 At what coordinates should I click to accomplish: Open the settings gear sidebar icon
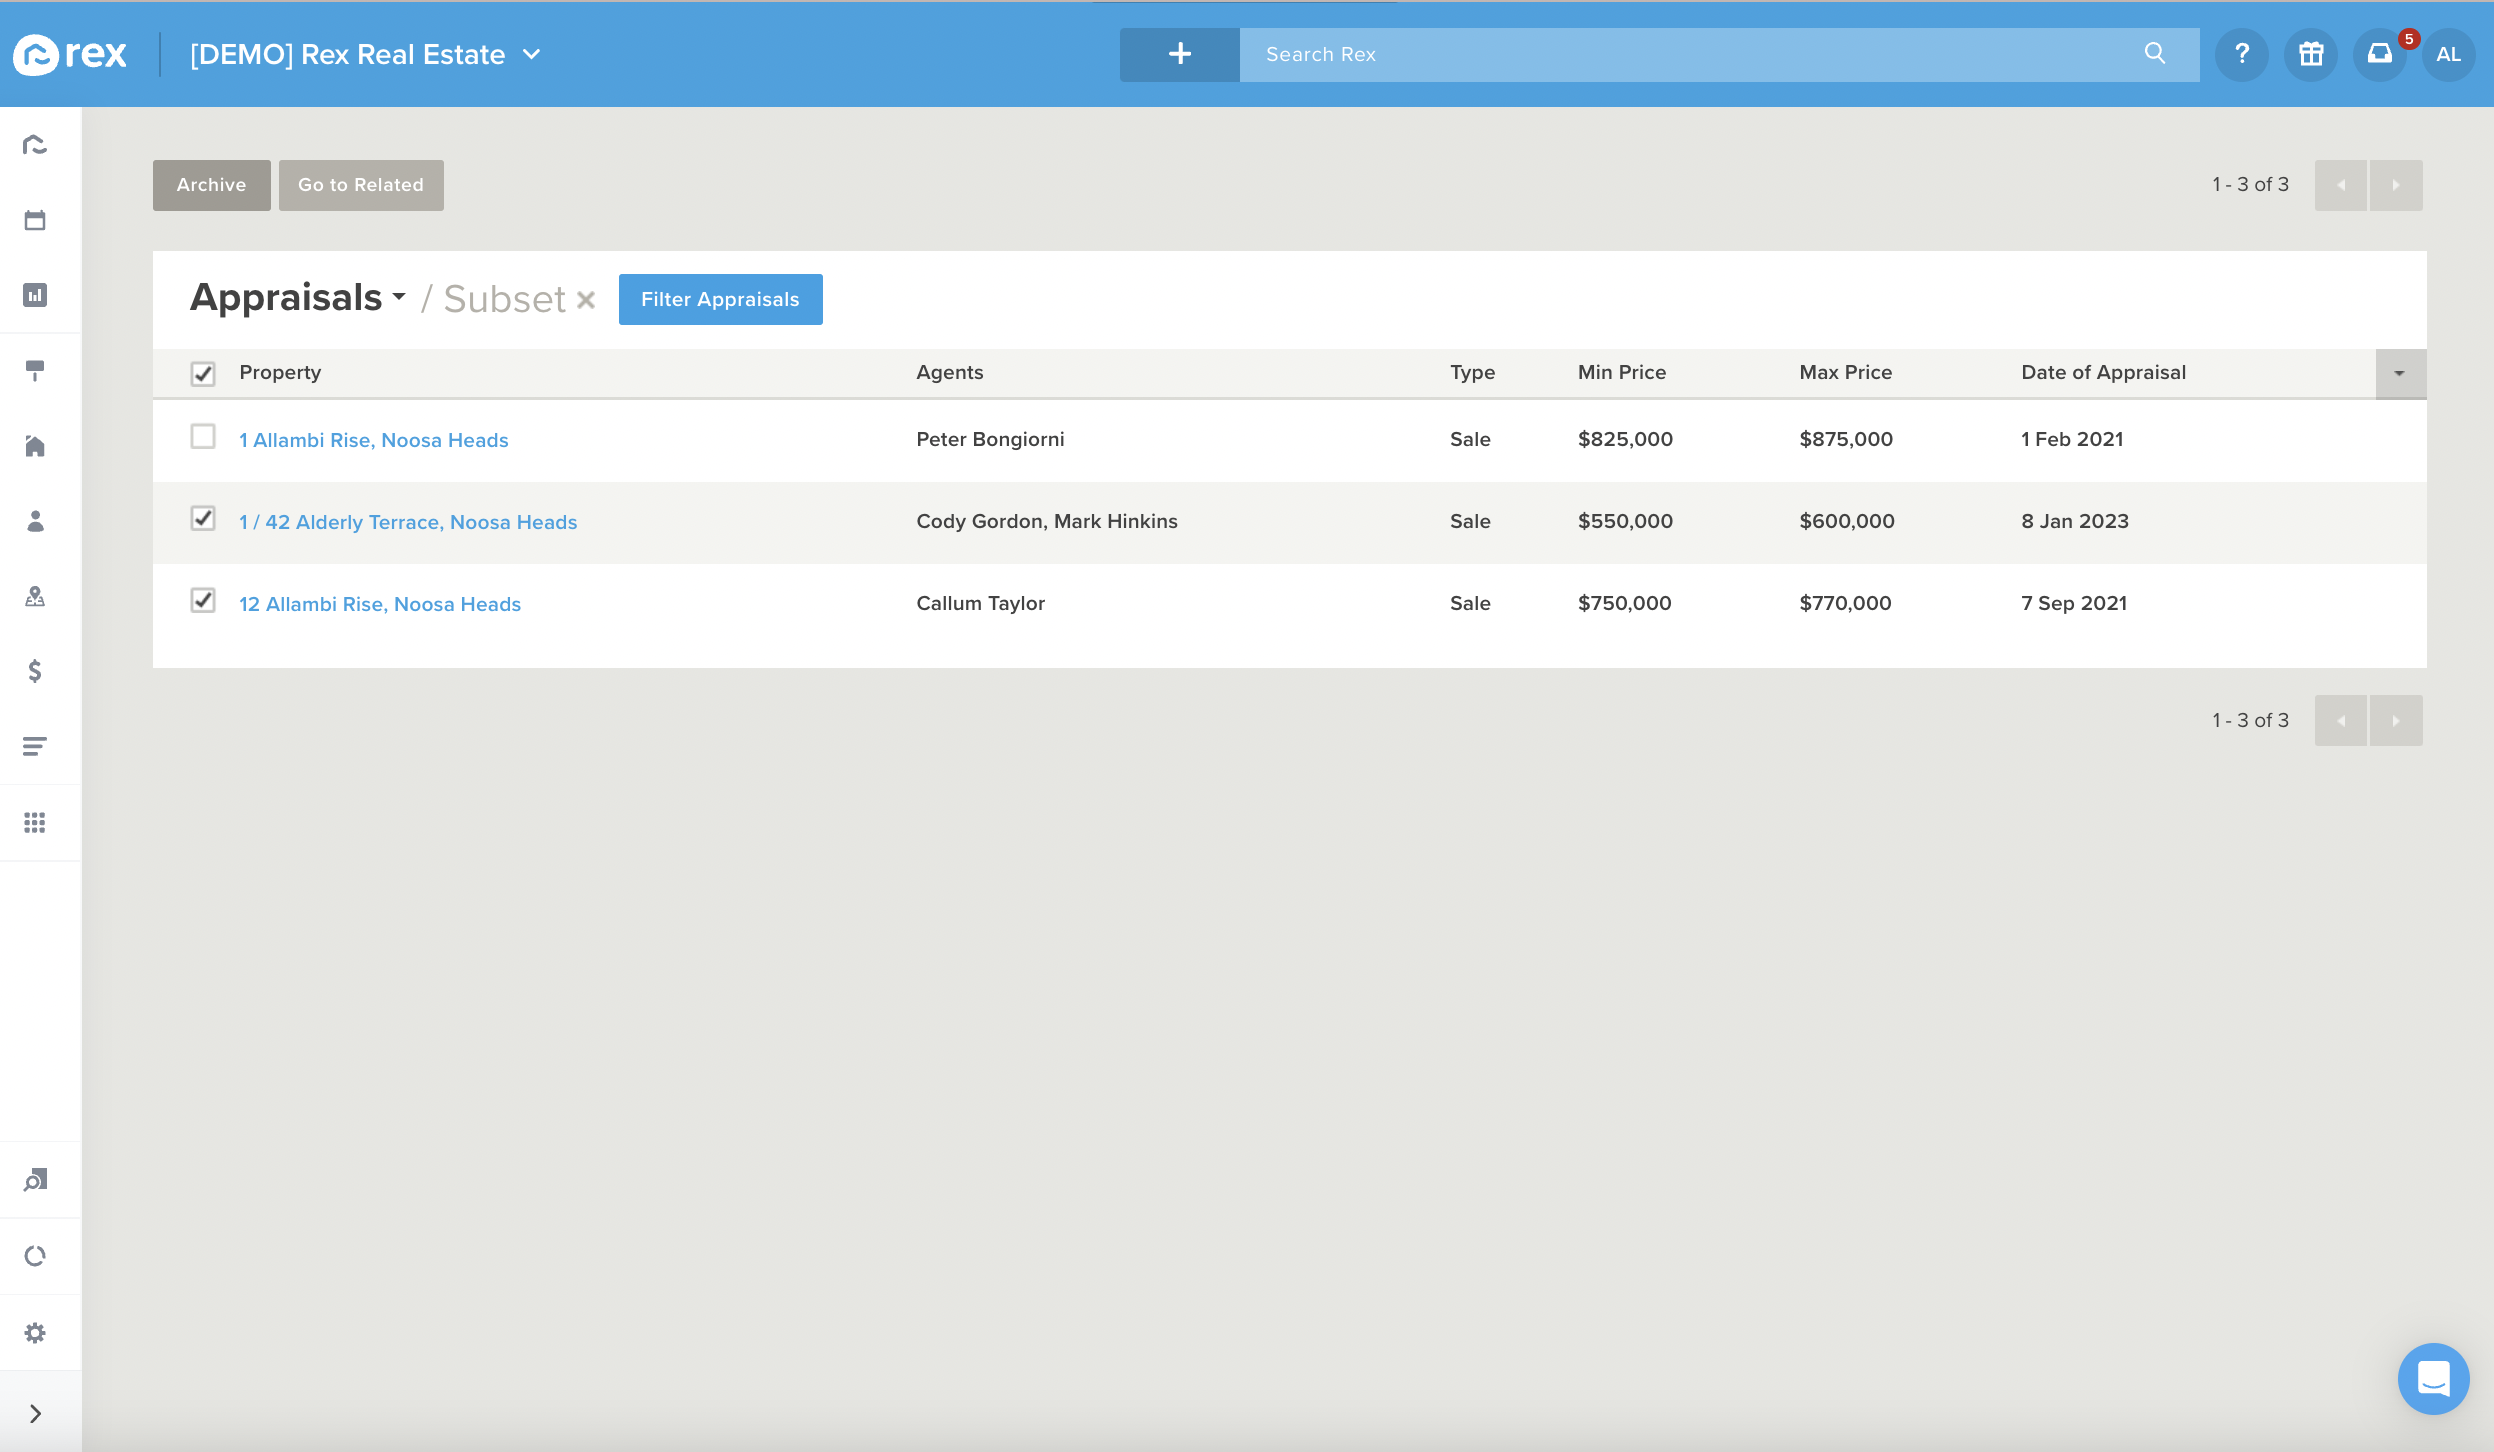(x=35, y=1333)
